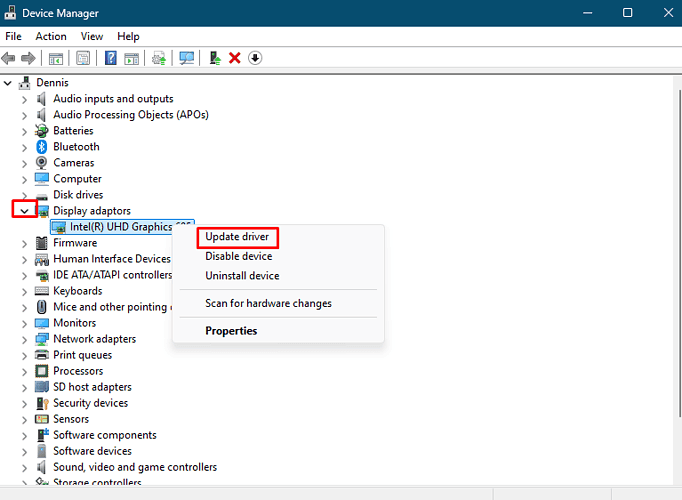Click the Batteries category icon

point(41,131)
